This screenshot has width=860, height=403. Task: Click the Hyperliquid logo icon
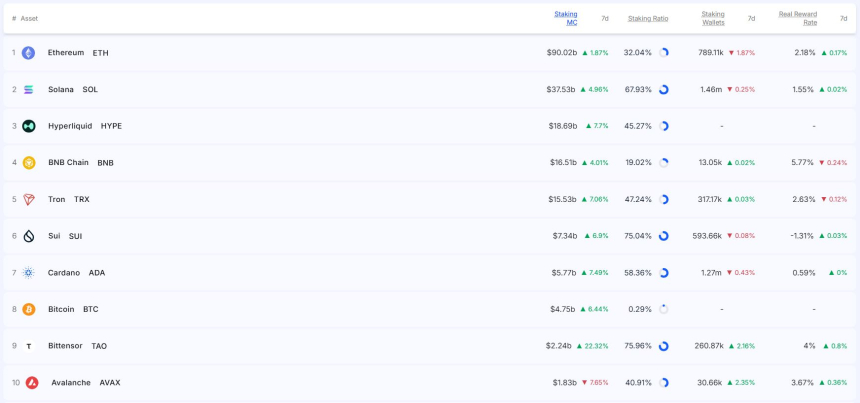(29, 126)
